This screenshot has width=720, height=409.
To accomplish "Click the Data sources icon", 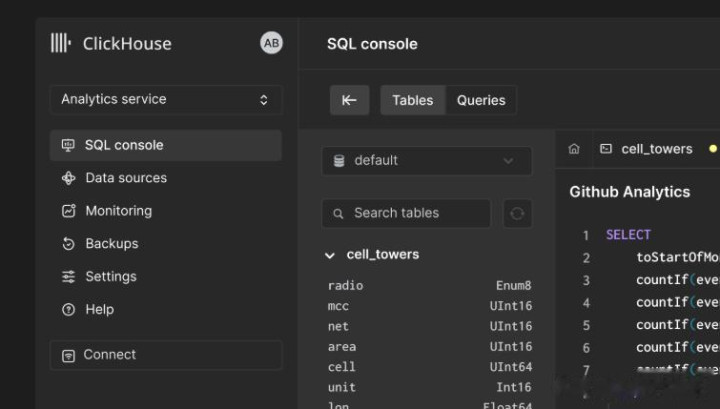I will point(68,178).
